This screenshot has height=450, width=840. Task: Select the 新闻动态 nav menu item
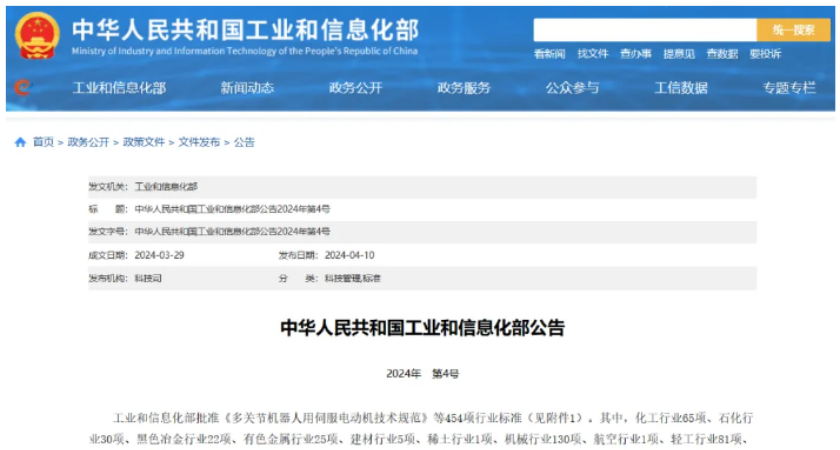point(247,88)
